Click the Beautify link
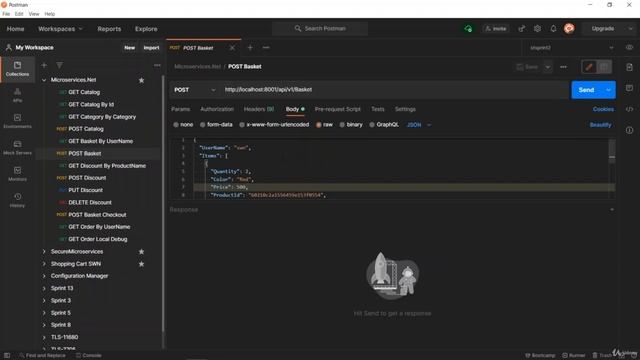The width and height of the screenshot is (640, 360). click(600, 125)
